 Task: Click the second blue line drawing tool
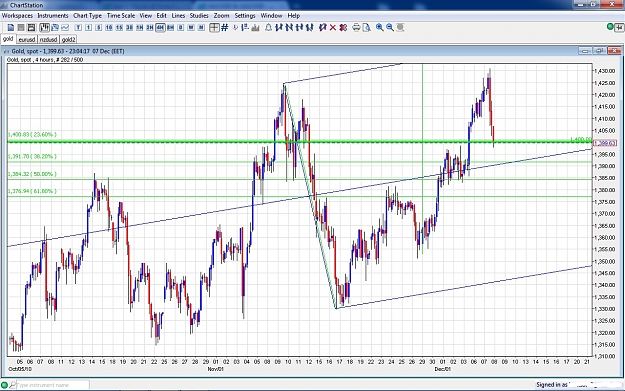289,28
